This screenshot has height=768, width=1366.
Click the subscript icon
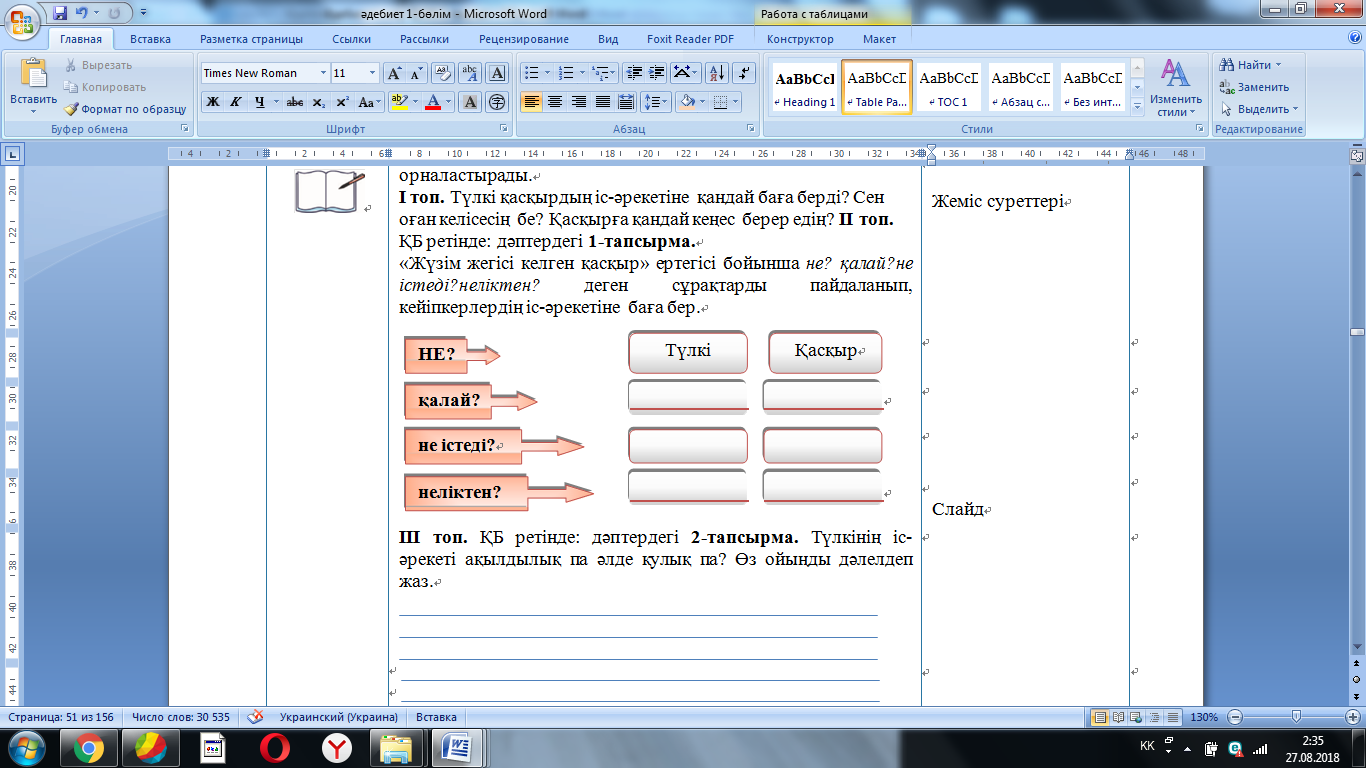(319, 102)
